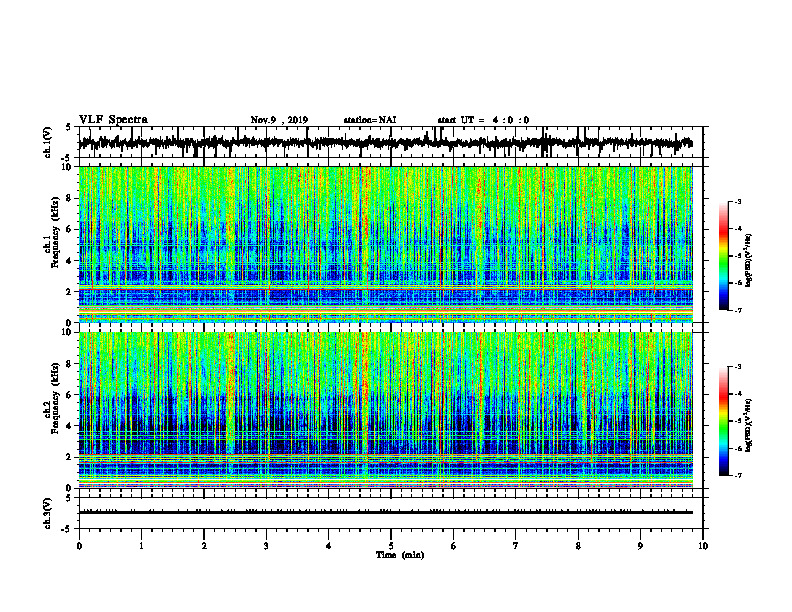Click the "9" minute tick label
Viewport: 792px width, 612px height.
click(640, 546)
